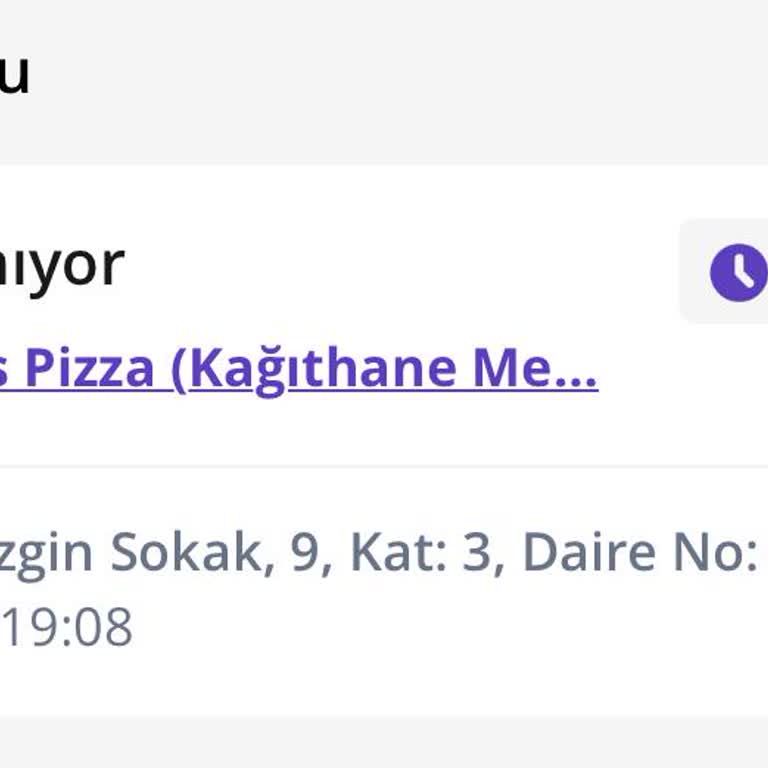Click the page header title text
This screenshot has height=768, width=768.
coord(14,72)
